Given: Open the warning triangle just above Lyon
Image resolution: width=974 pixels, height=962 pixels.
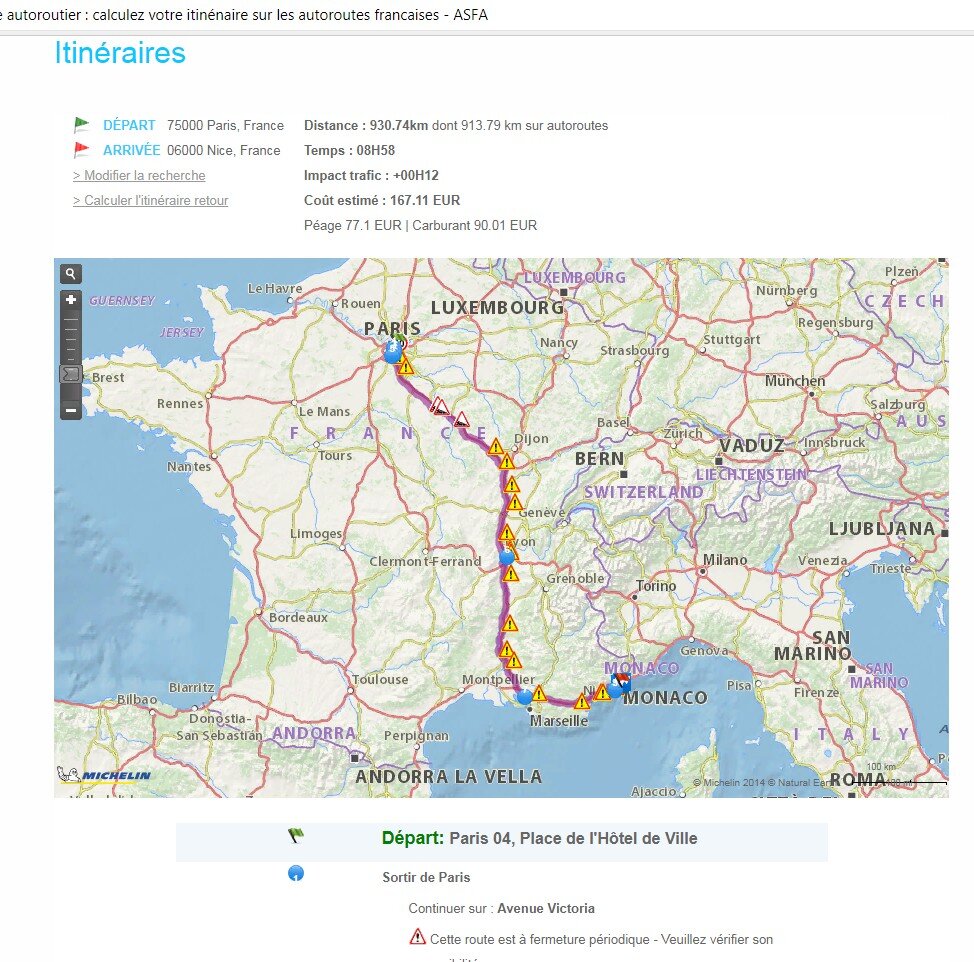Looking at the screenshot, I should tap(507, 533).
